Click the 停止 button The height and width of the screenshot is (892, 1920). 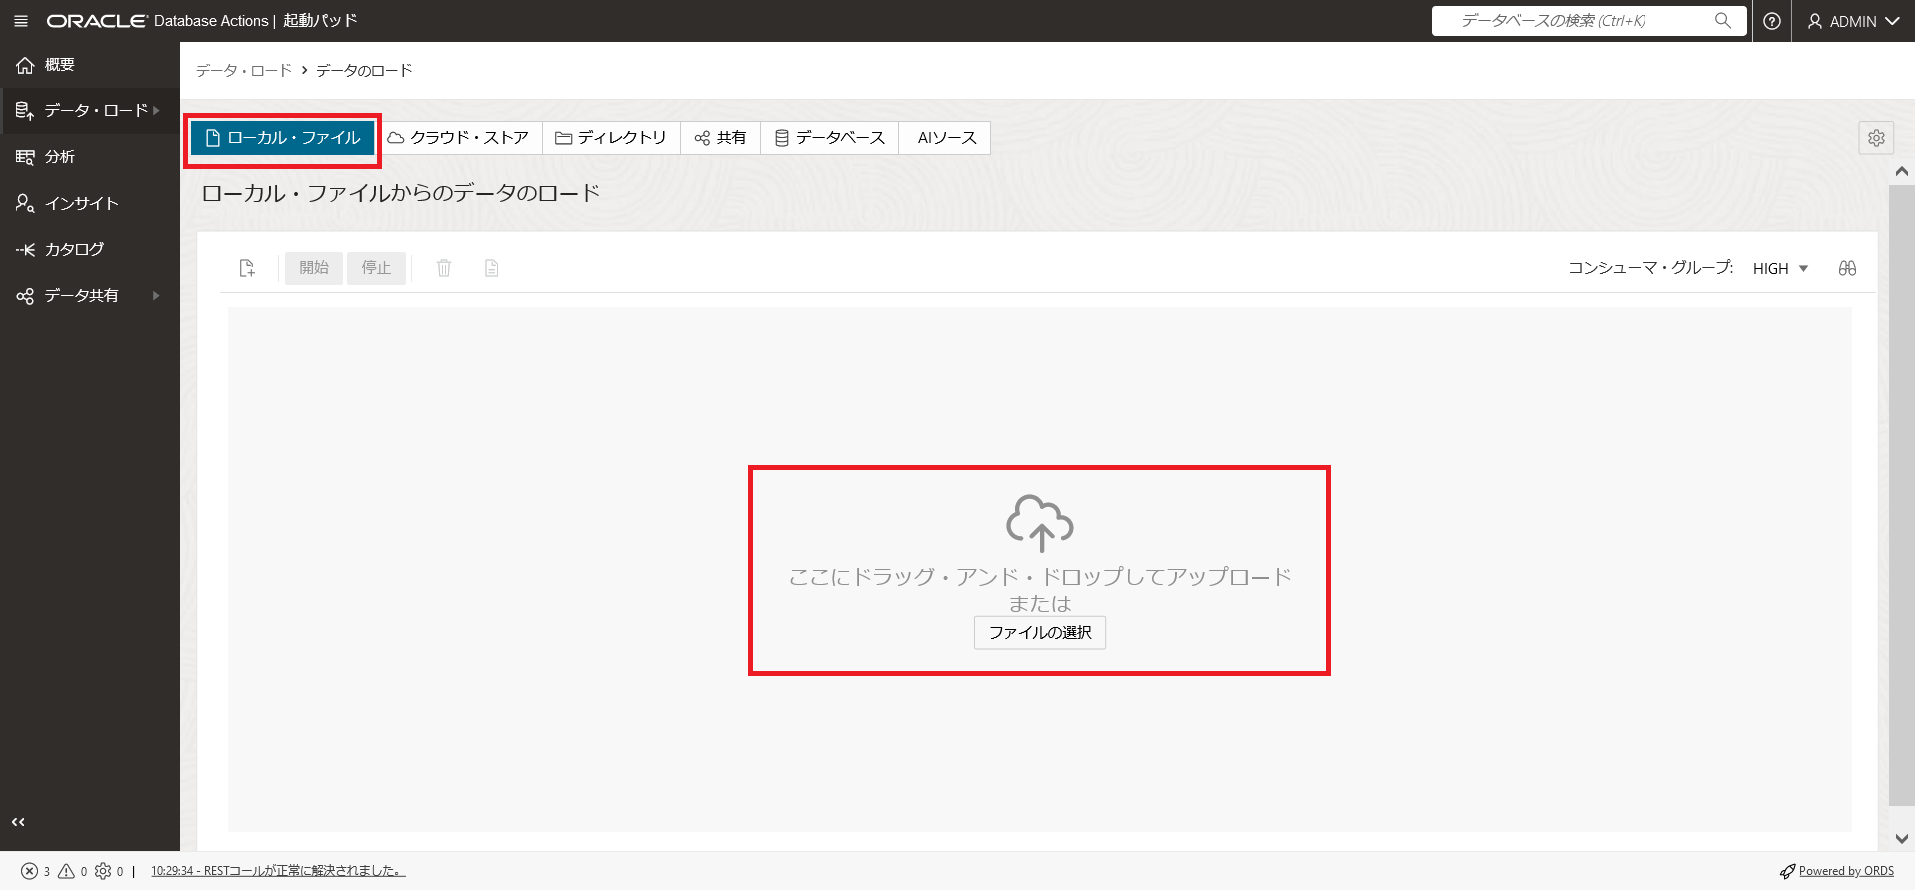pyautogui.click(x=377, y=268)
